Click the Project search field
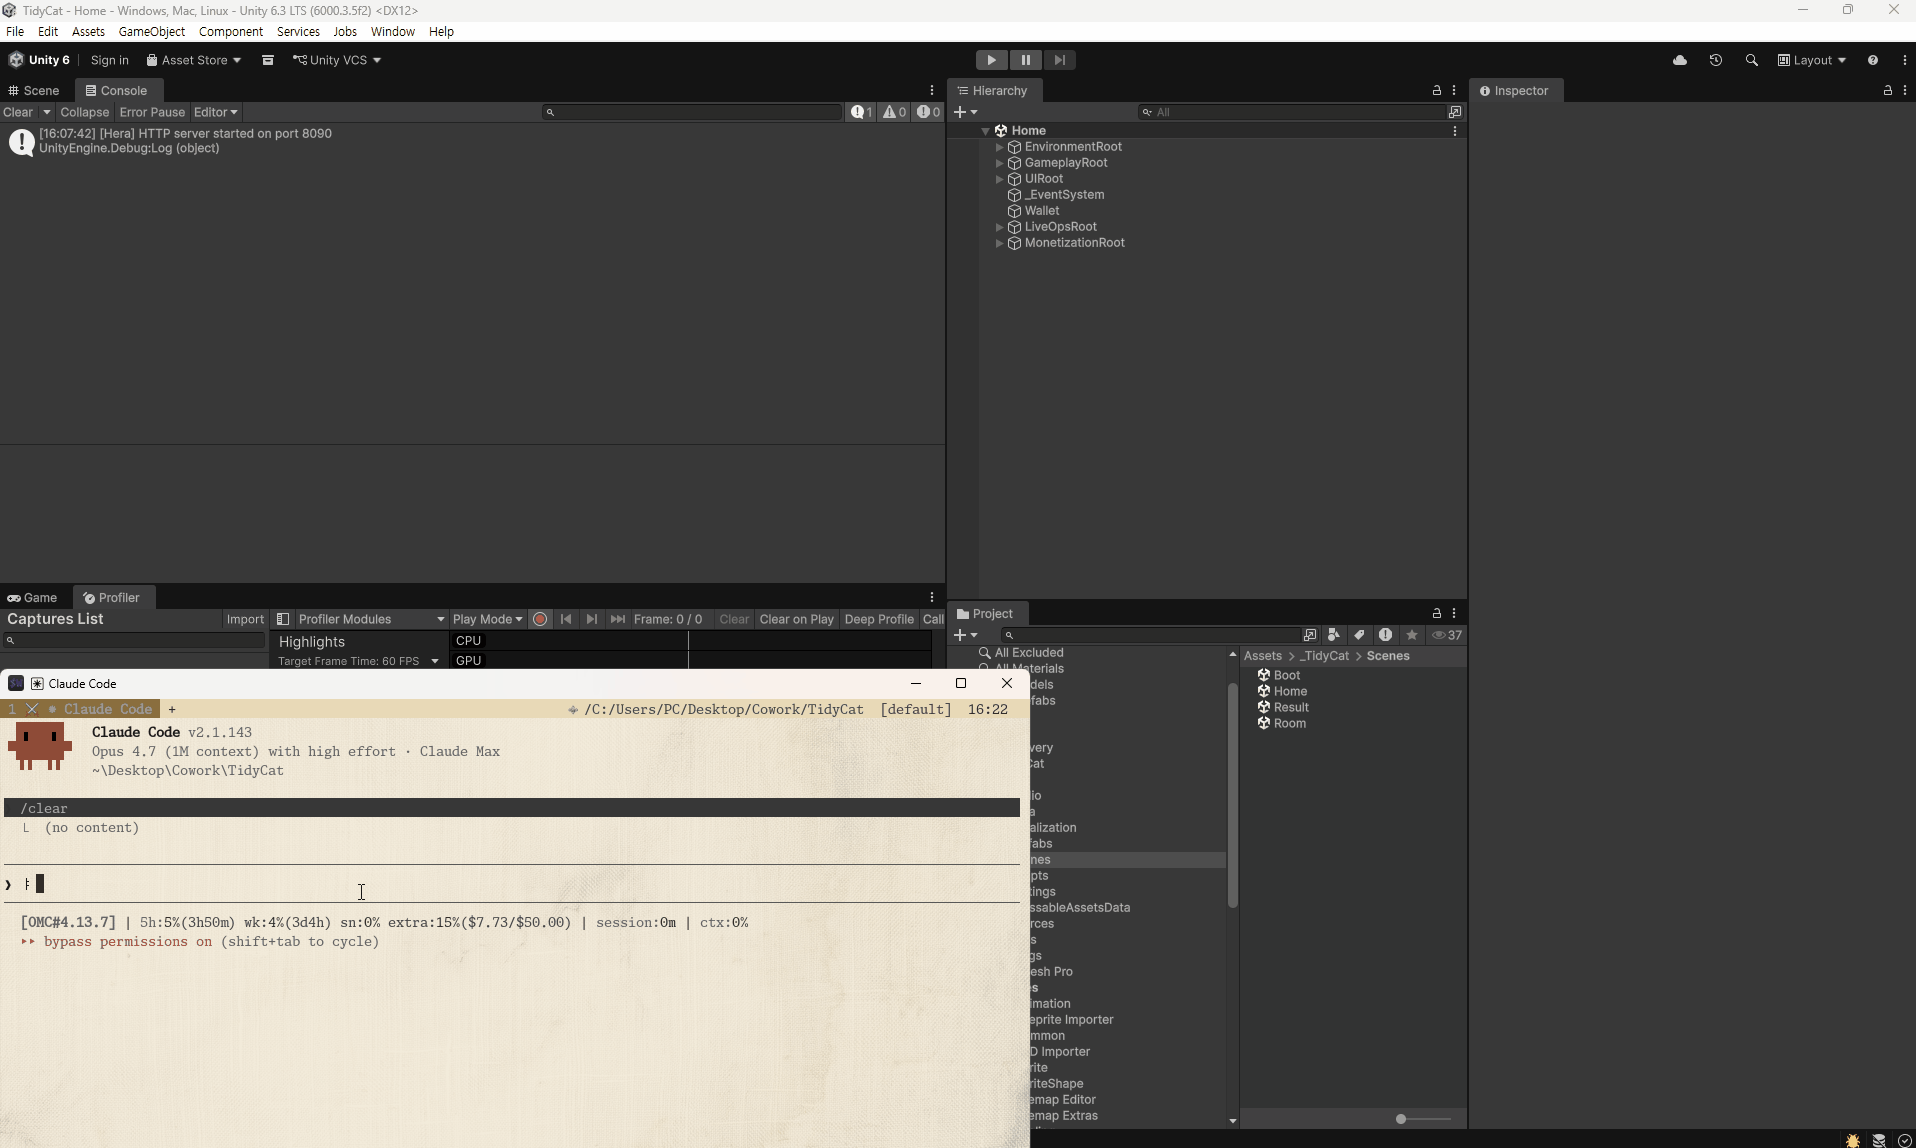 (1150, 635)
